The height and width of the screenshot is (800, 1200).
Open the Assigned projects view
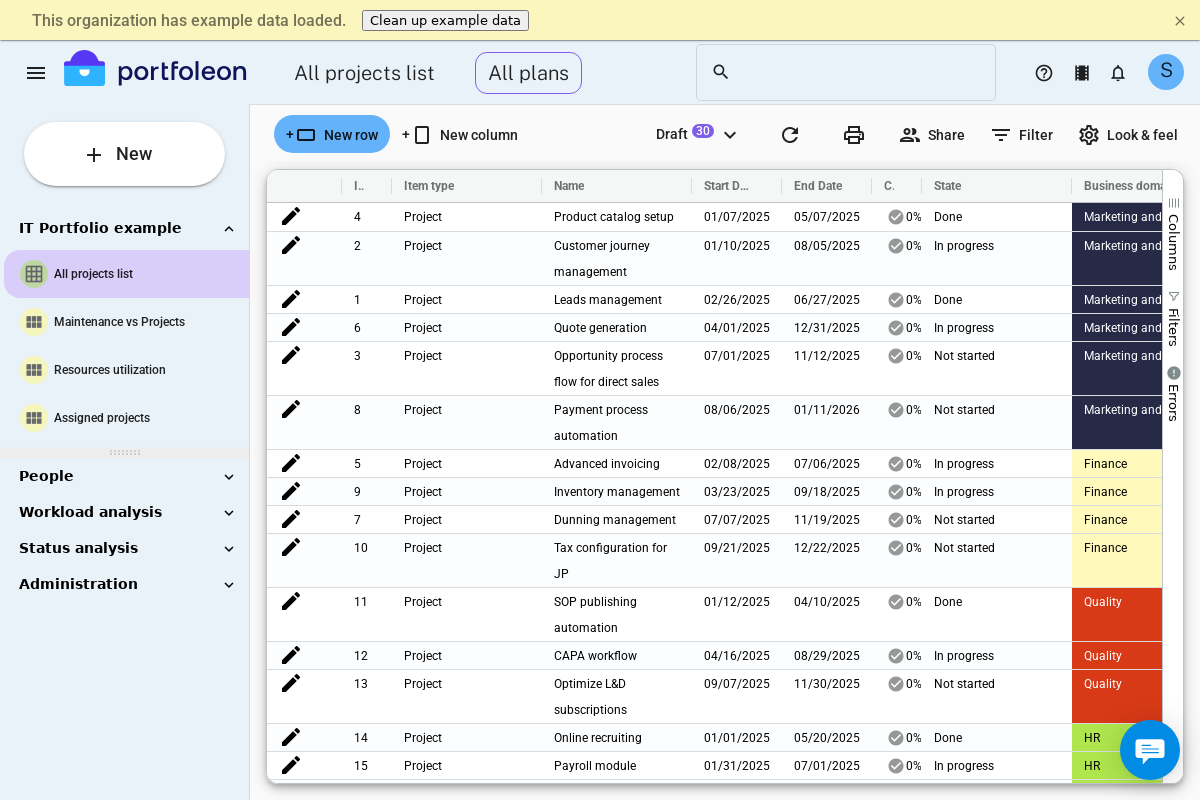click(x=126, y=418)
